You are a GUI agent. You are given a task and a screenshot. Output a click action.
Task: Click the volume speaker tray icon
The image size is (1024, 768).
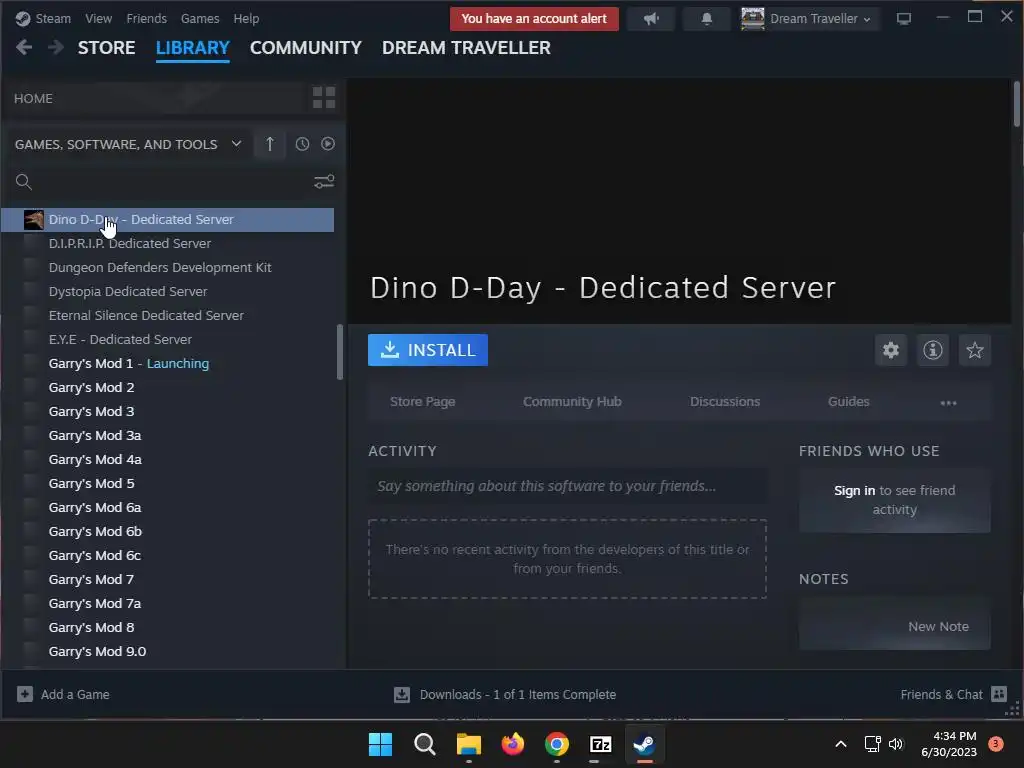(896, 744)
